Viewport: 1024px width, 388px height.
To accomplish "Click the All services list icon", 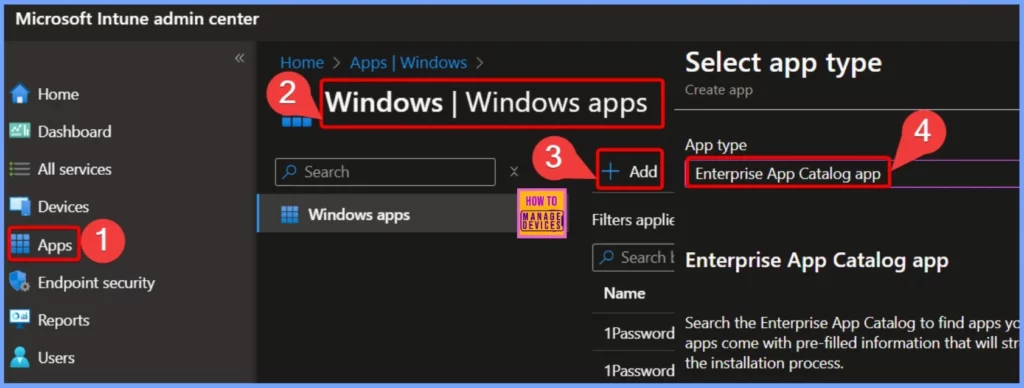I will 20,169.
